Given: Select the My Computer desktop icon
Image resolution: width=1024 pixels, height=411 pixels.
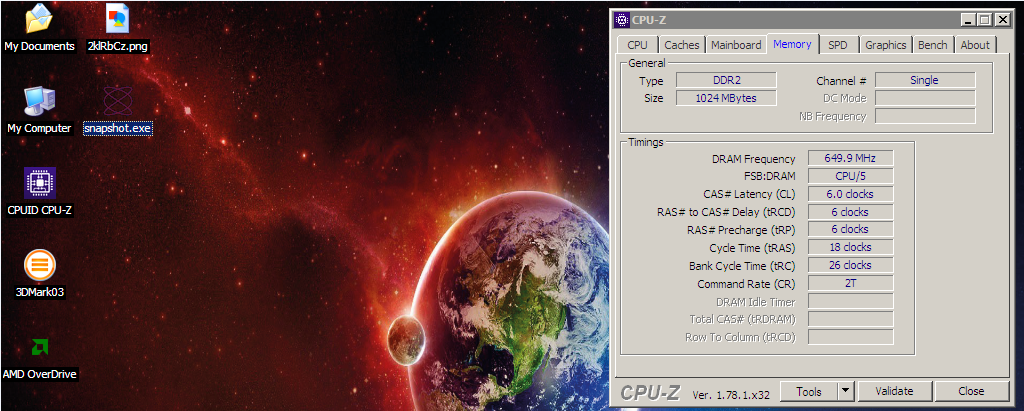Looking at the screenshot, I should click(39, 110).
